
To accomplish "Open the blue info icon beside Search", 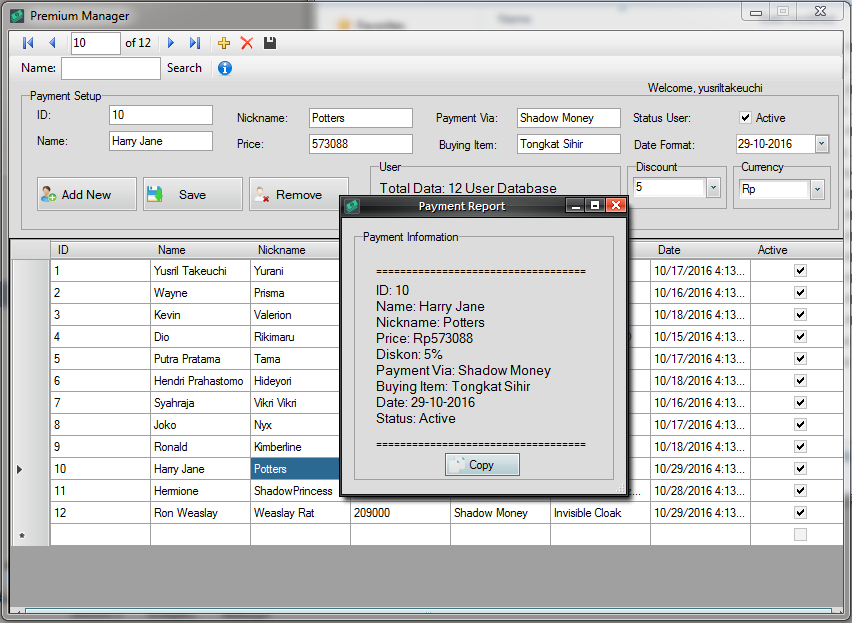I will click(x=225, y=68).
